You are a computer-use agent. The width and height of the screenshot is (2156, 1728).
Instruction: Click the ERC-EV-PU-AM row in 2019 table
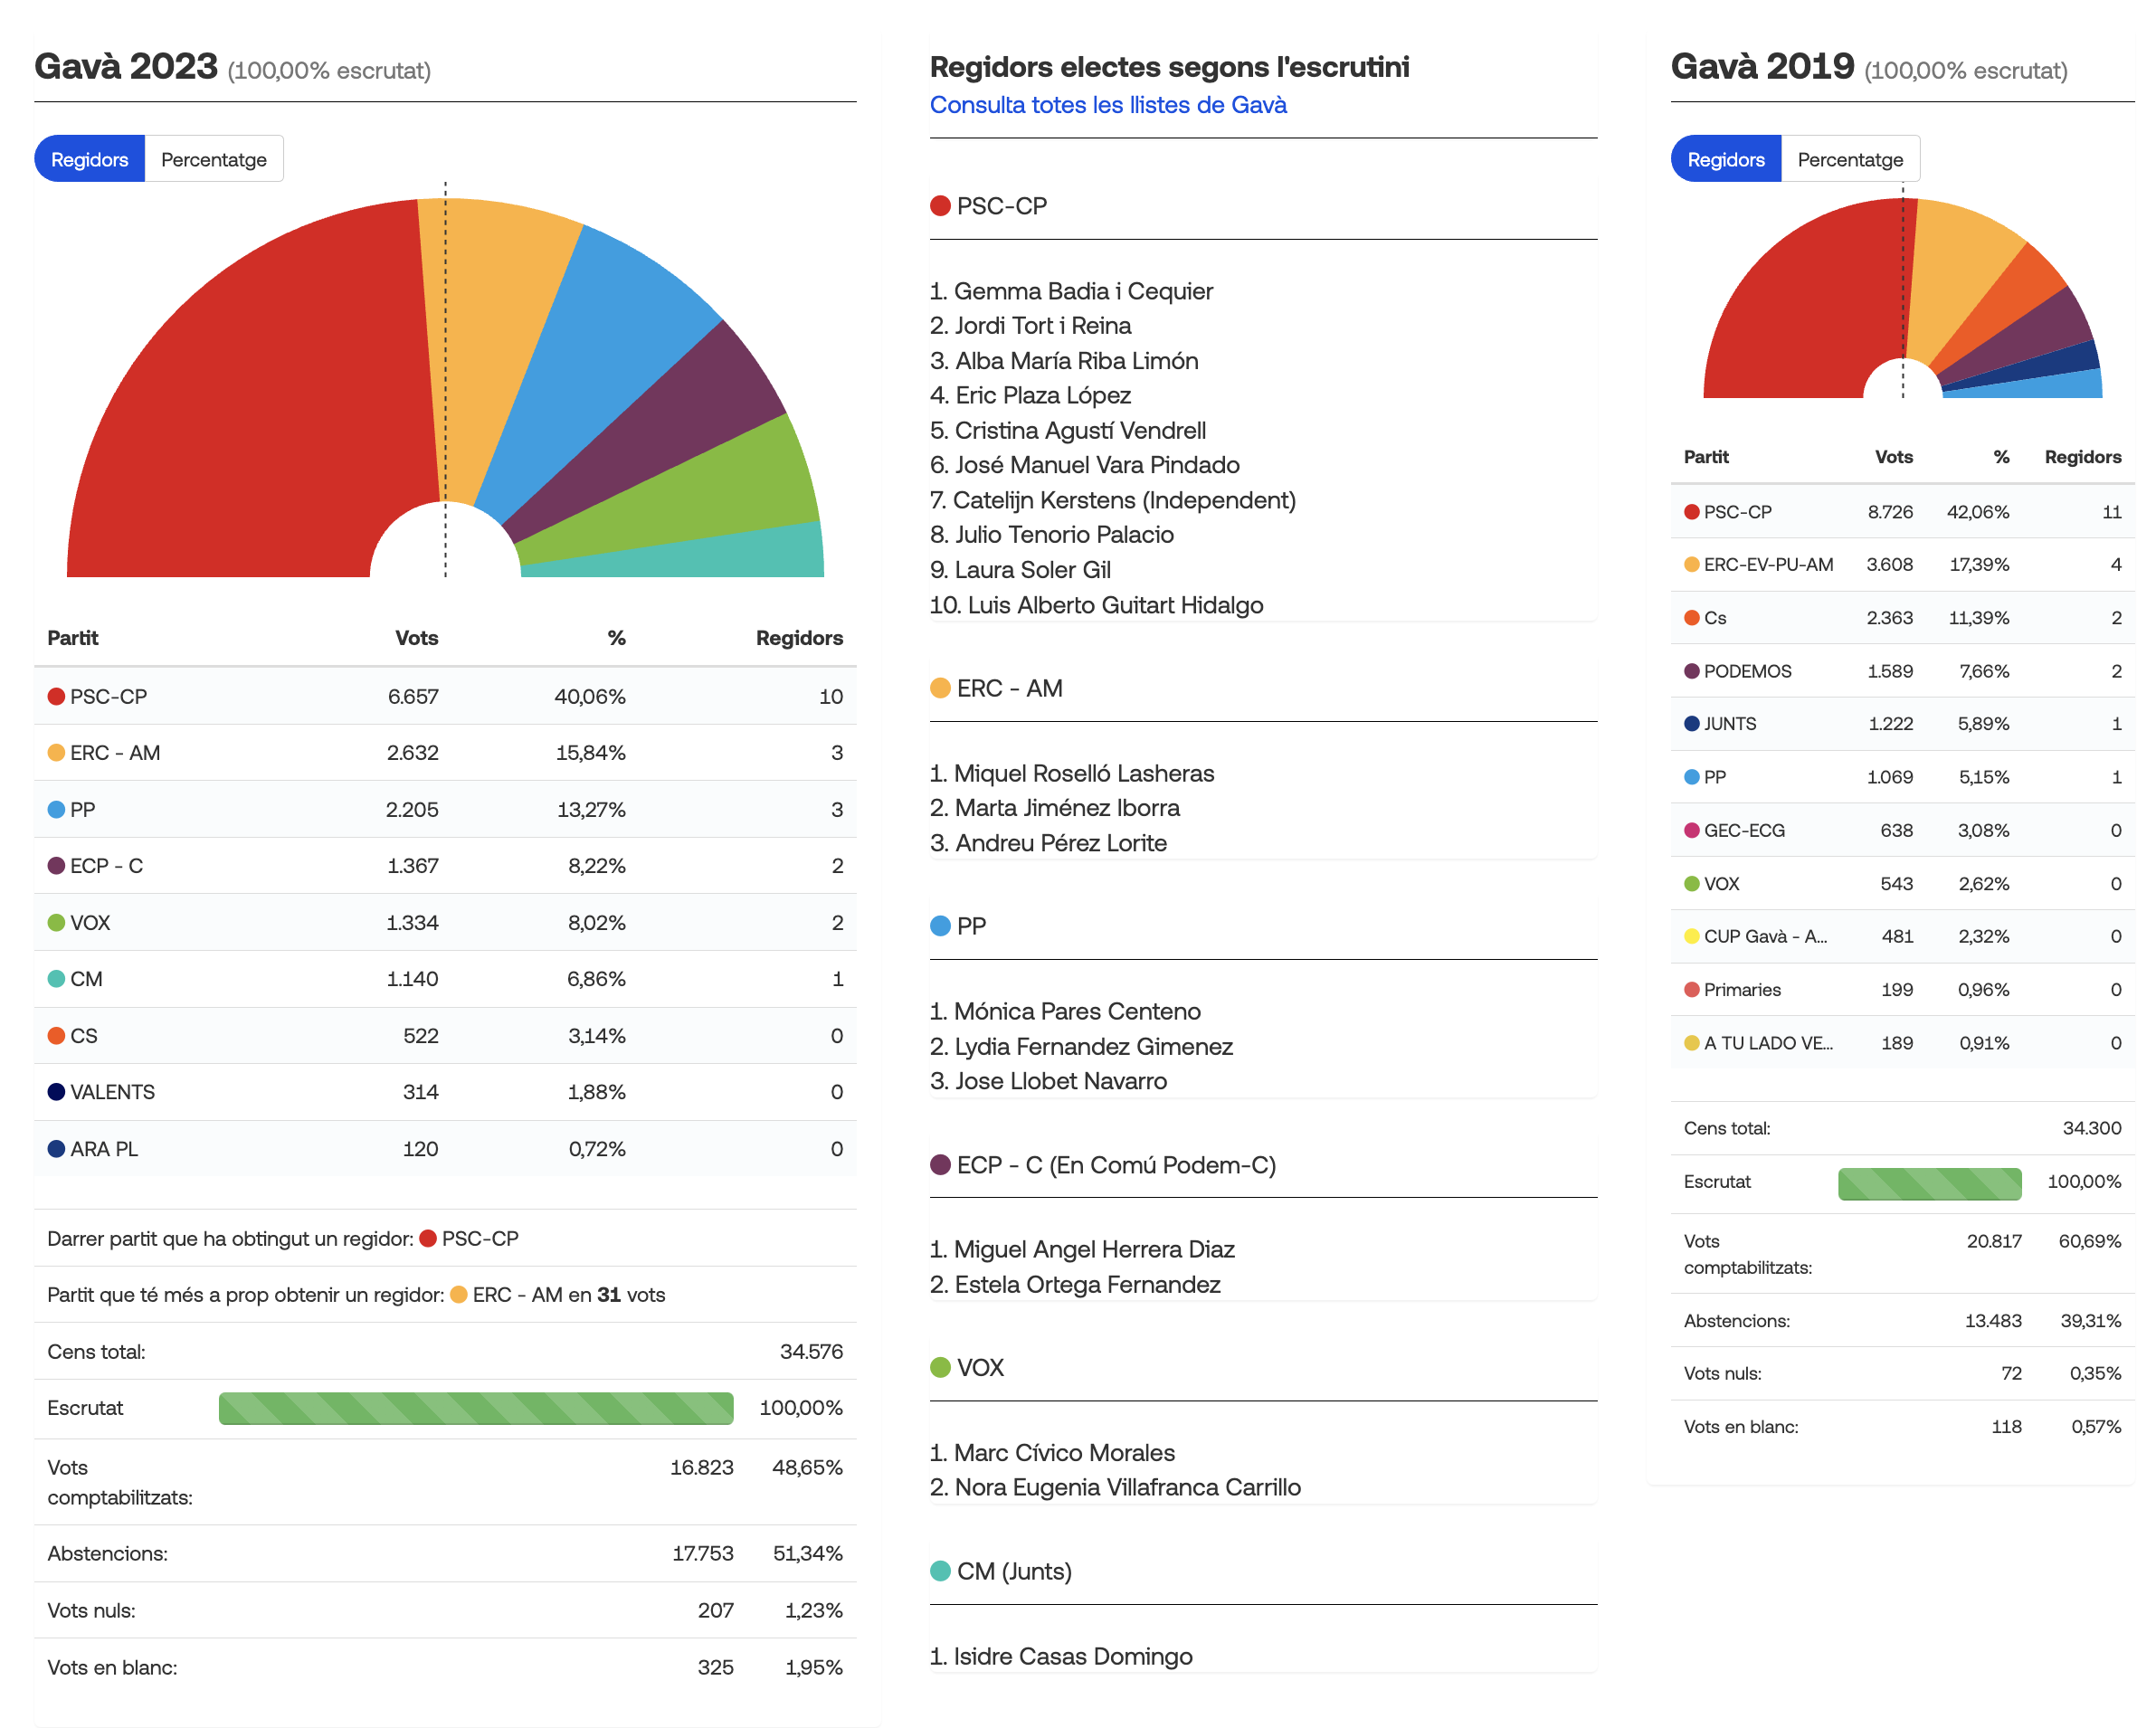(1903, 564)
